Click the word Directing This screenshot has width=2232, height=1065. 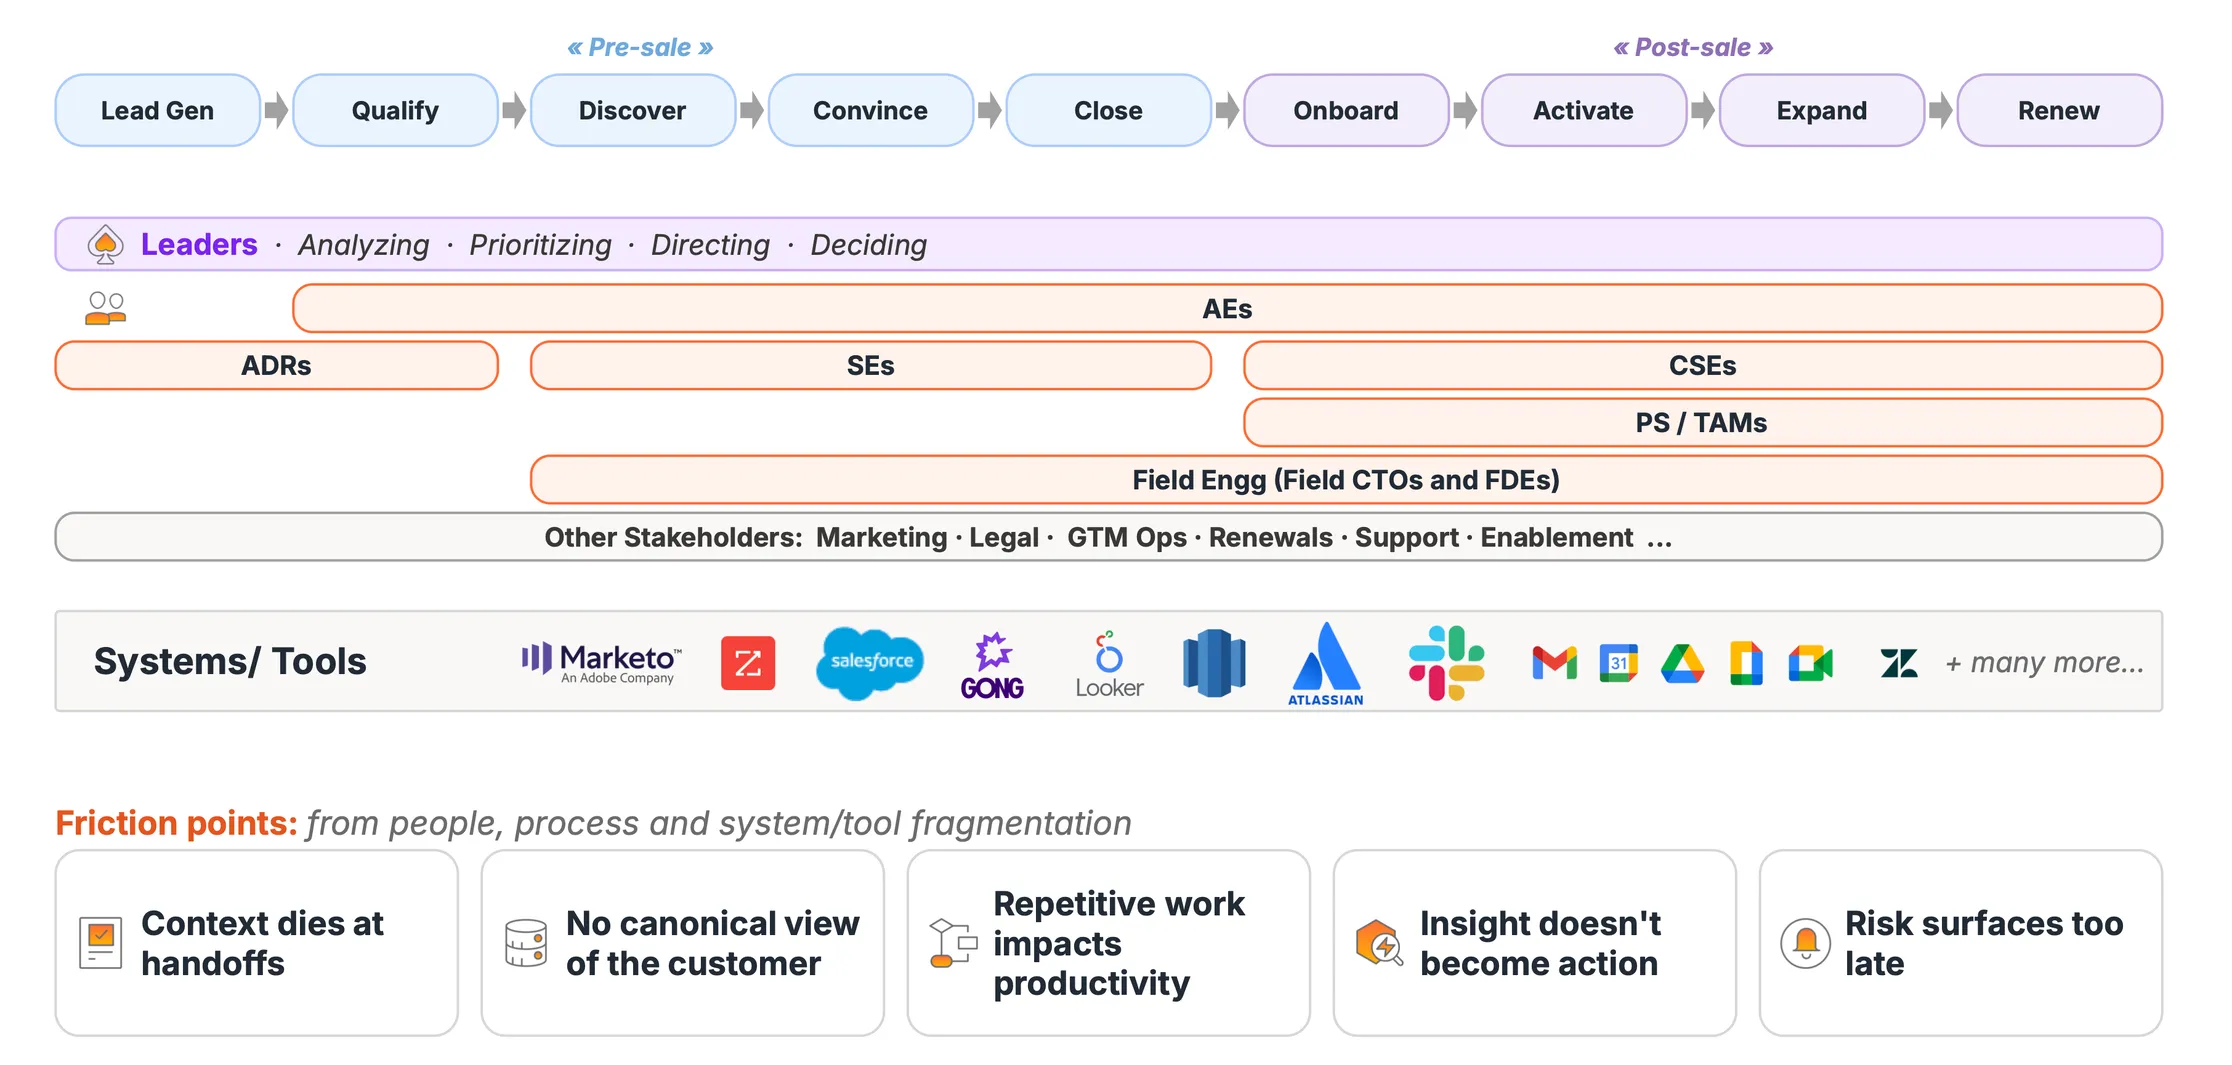click(710, 245)
